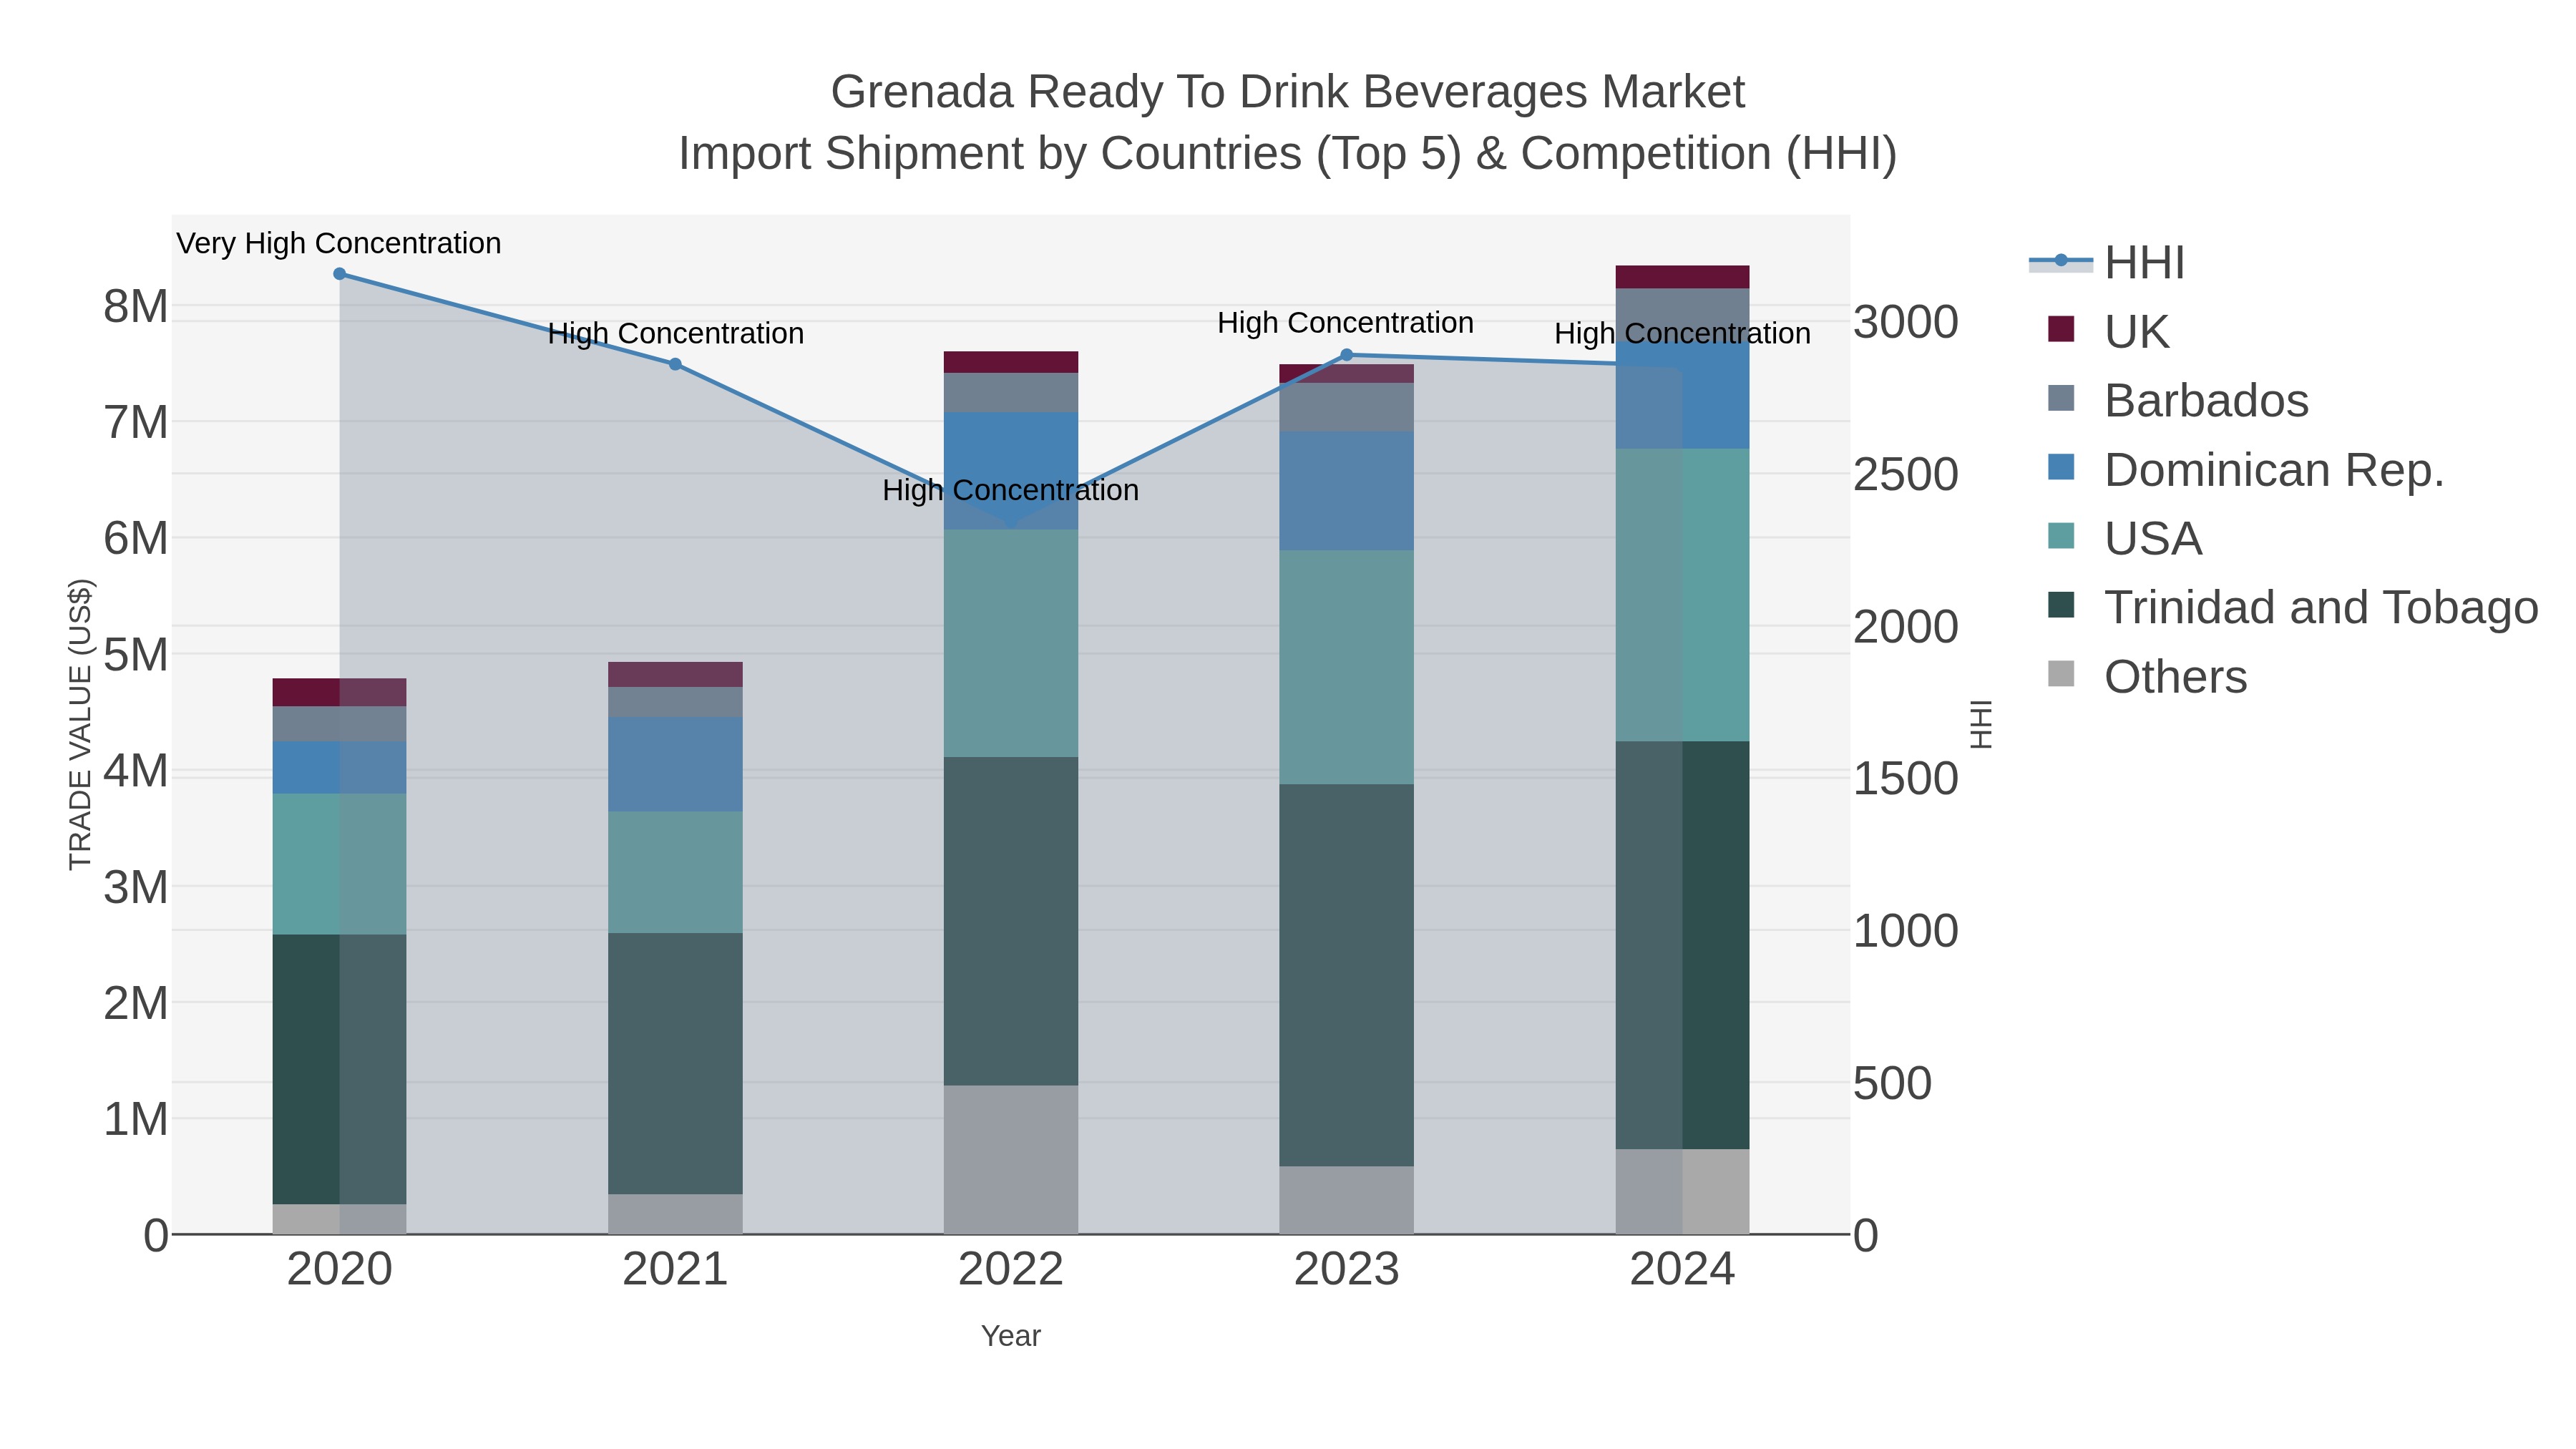Click the Year axis title
2576x1449 pixels.
click(1011, 1336)
